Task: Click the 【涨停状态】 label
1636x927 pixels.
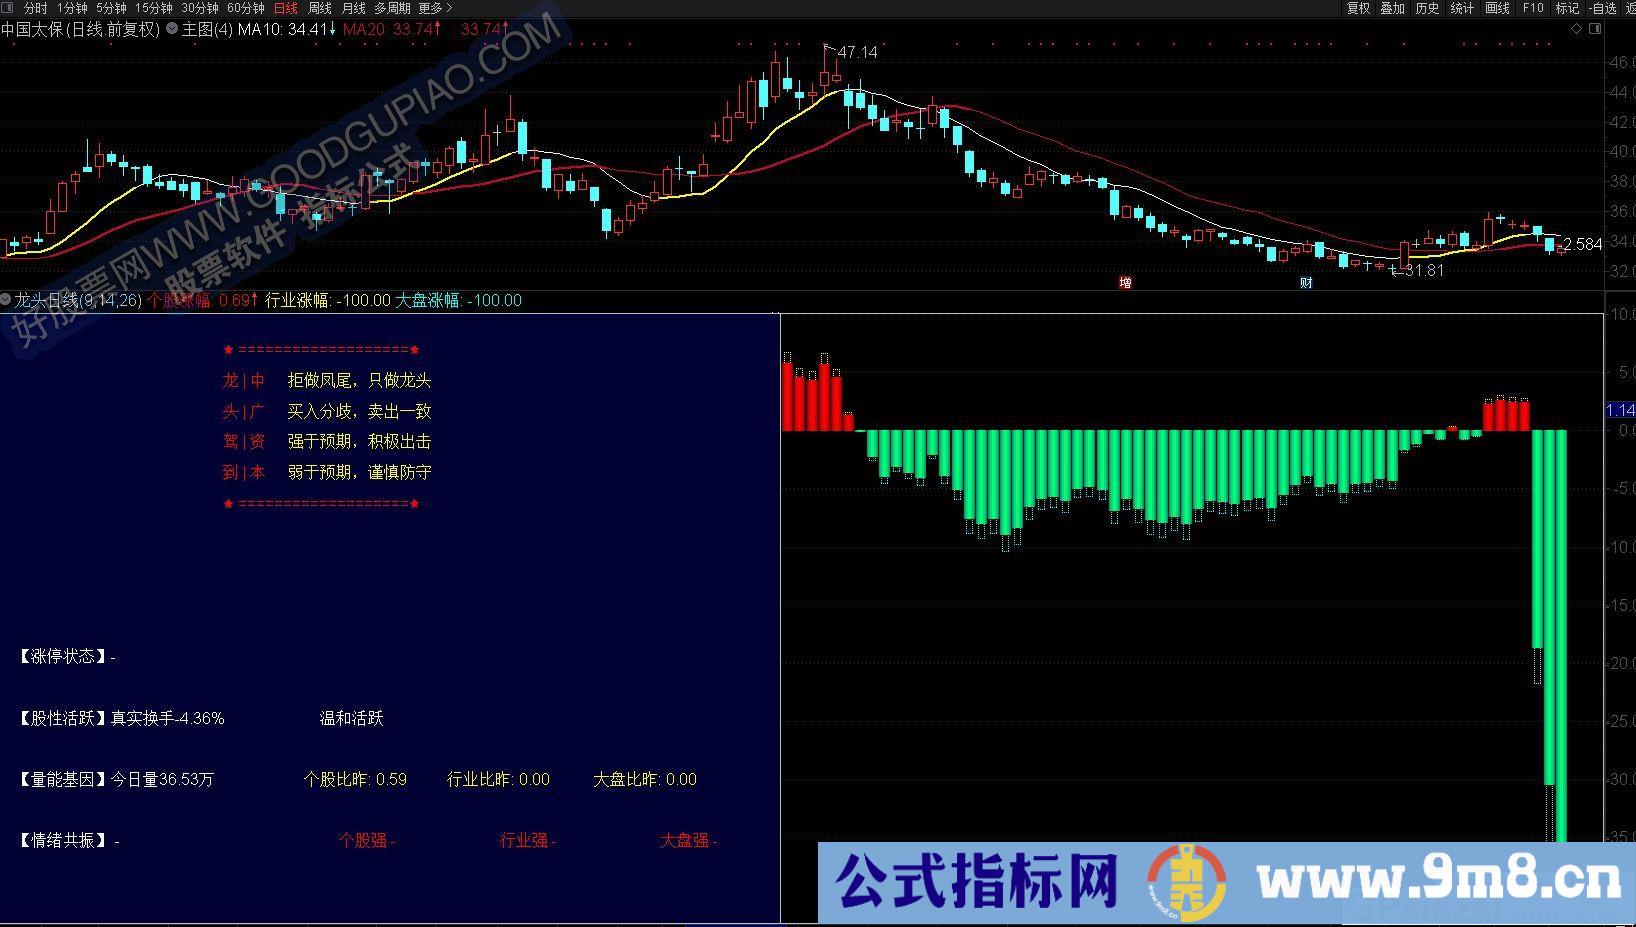Action: tap(60, 656)
